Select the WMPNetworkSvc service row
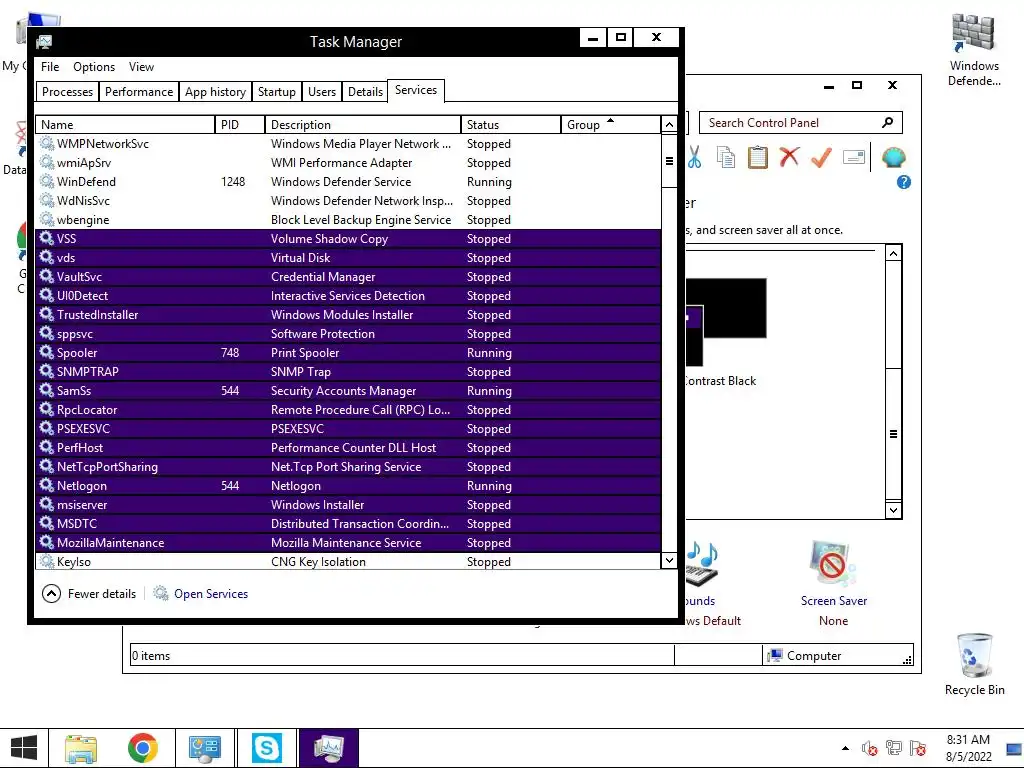1024x768 pixels. [348, 144]
